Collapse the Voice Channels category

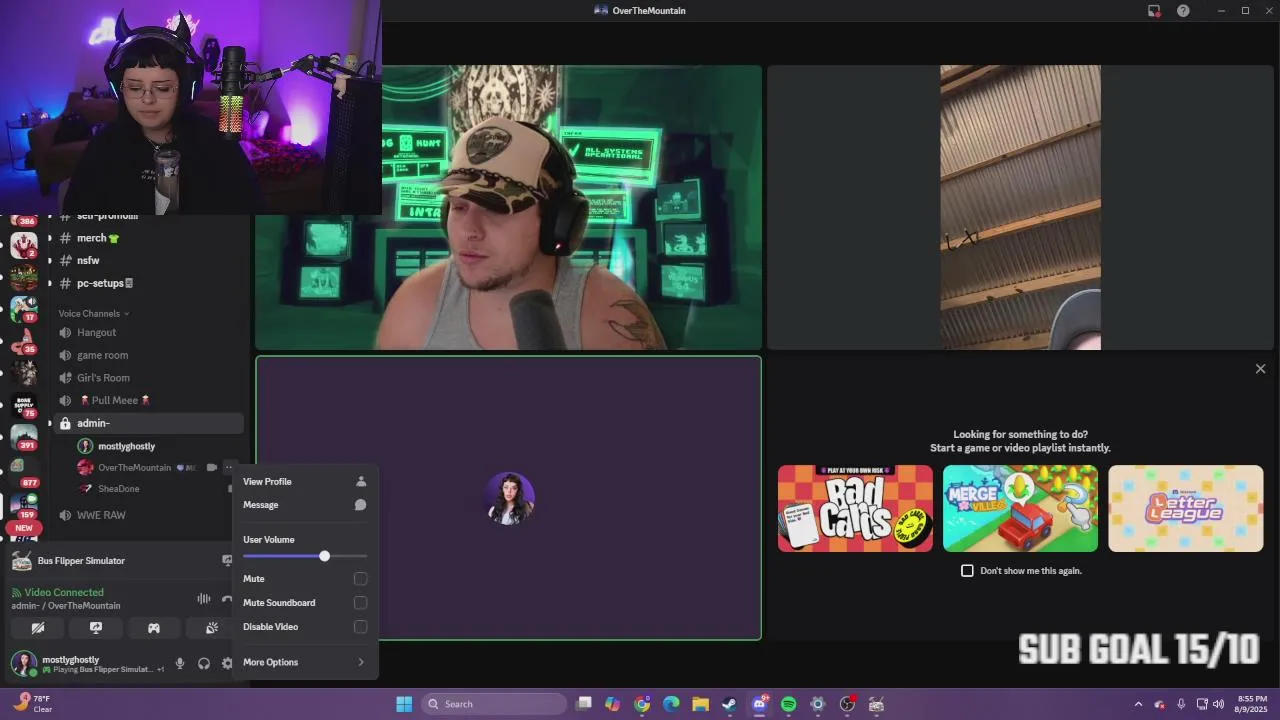tap(94, 314)
